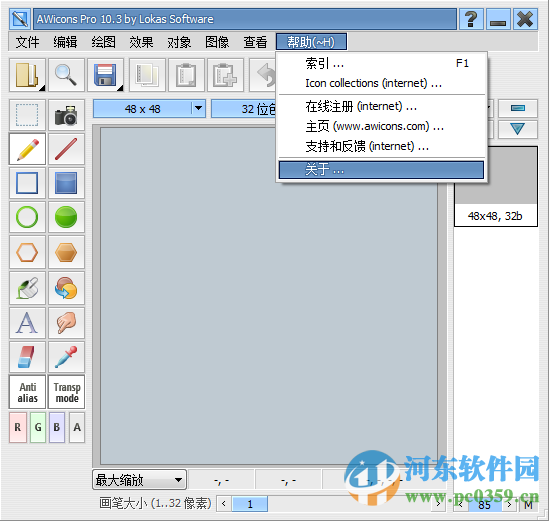Click the blue minus bar button
549x521 pixels.
pyautogui.click(x=517, y=108)
